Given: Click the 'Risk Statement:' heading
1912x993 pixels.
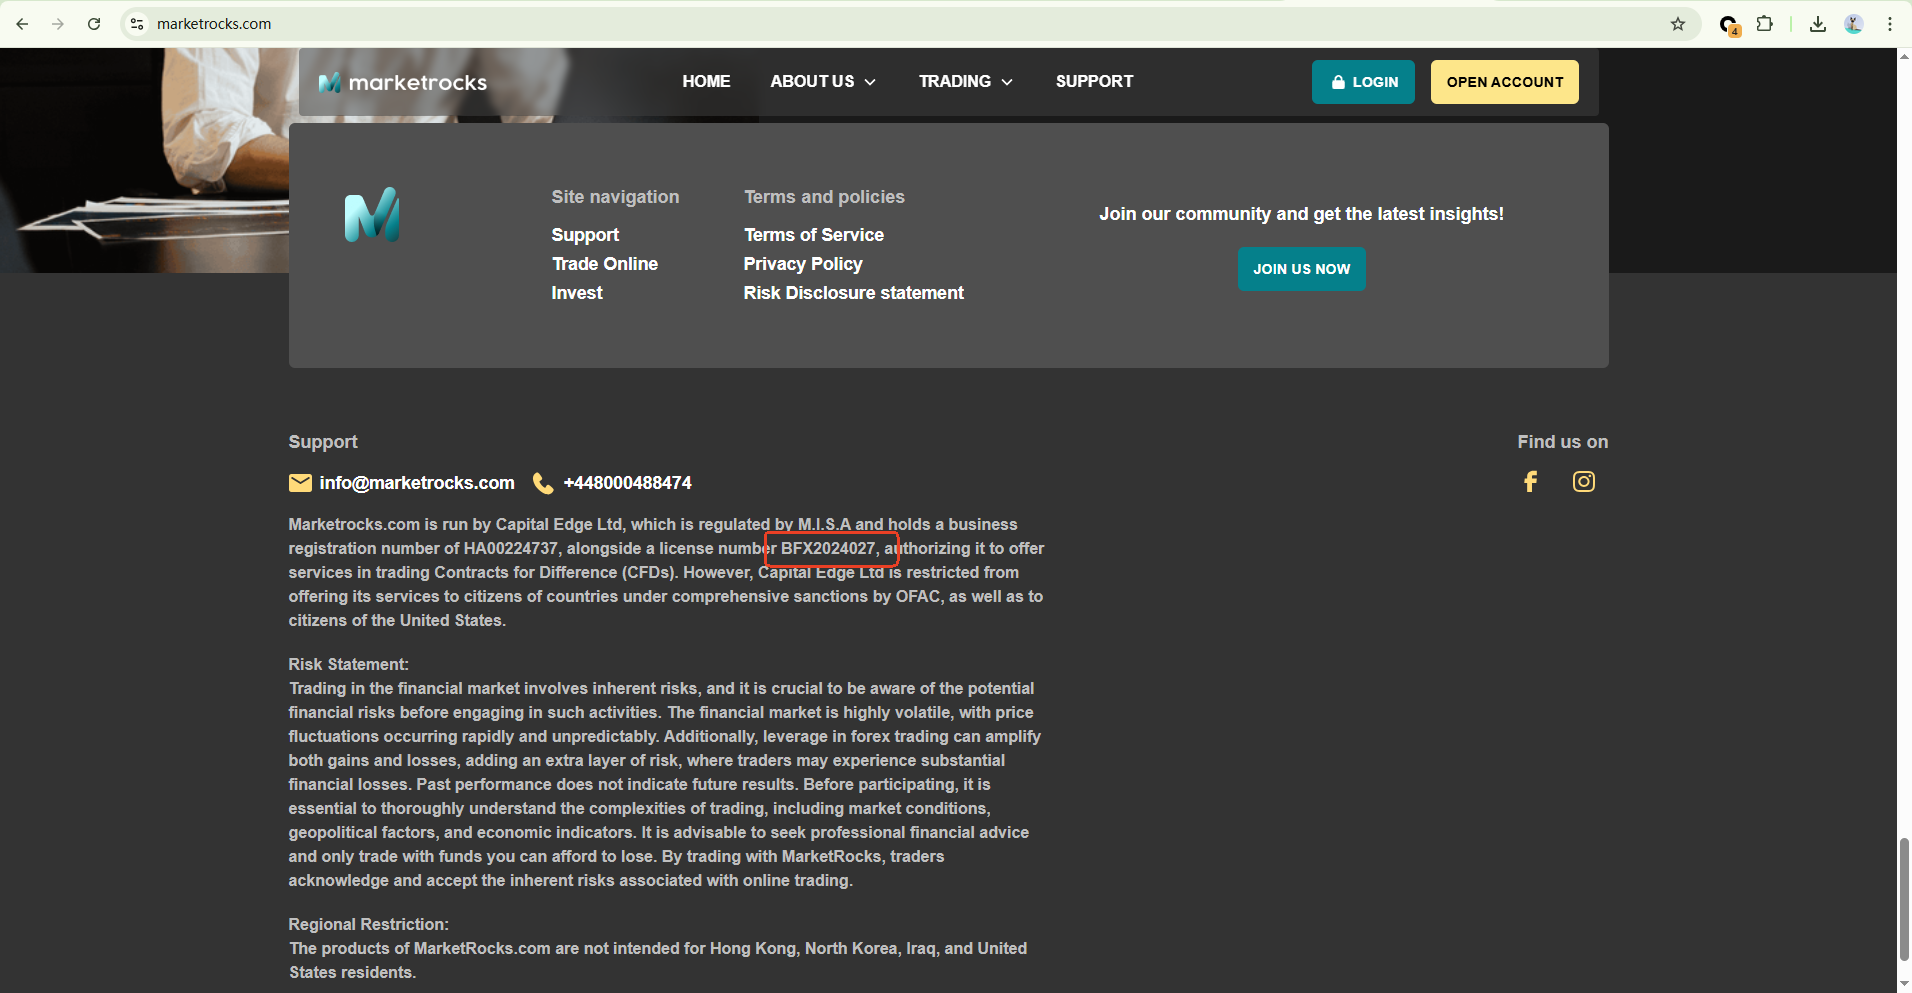Looking at the screenshot, I should [x=349, y=664].
